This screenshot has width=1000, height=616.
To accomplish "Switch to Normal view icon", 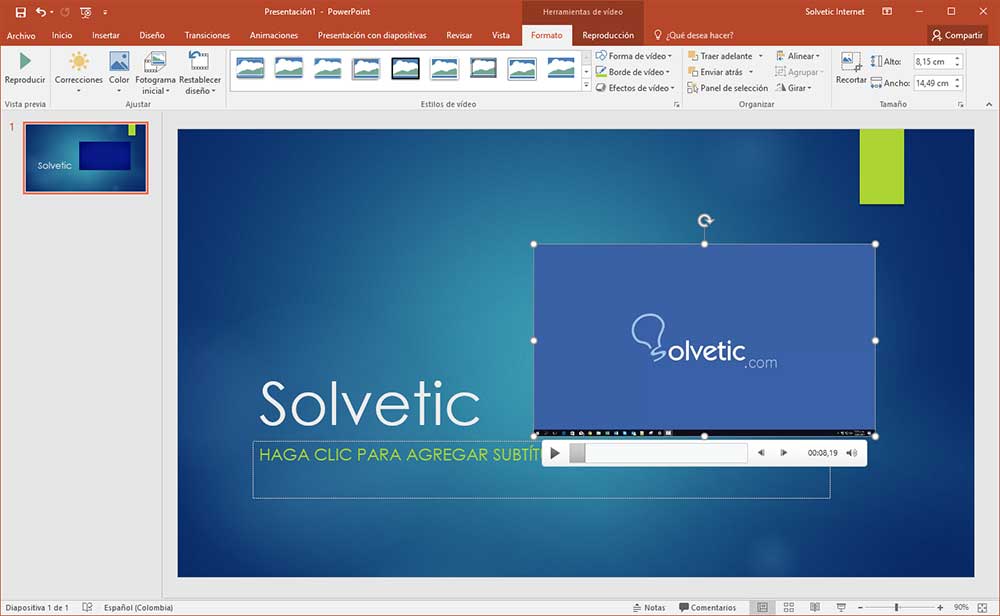I will pyautogui.click(x=762, y=608).
